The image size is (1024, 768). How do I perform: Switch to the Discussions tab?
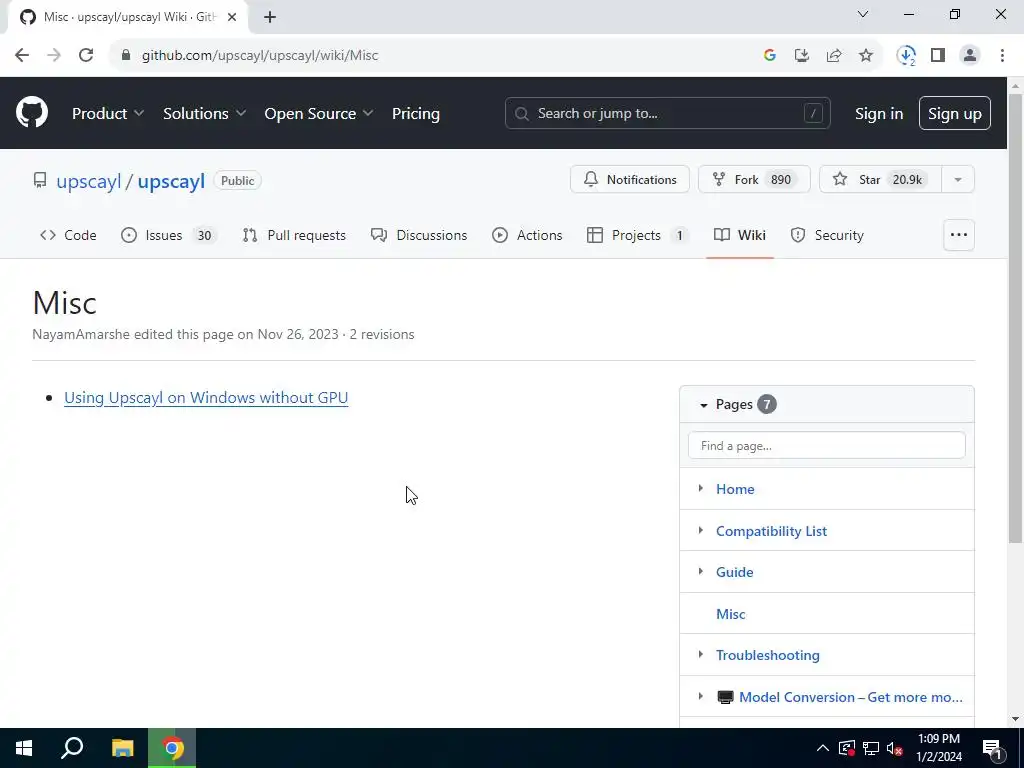click(419, 235)
